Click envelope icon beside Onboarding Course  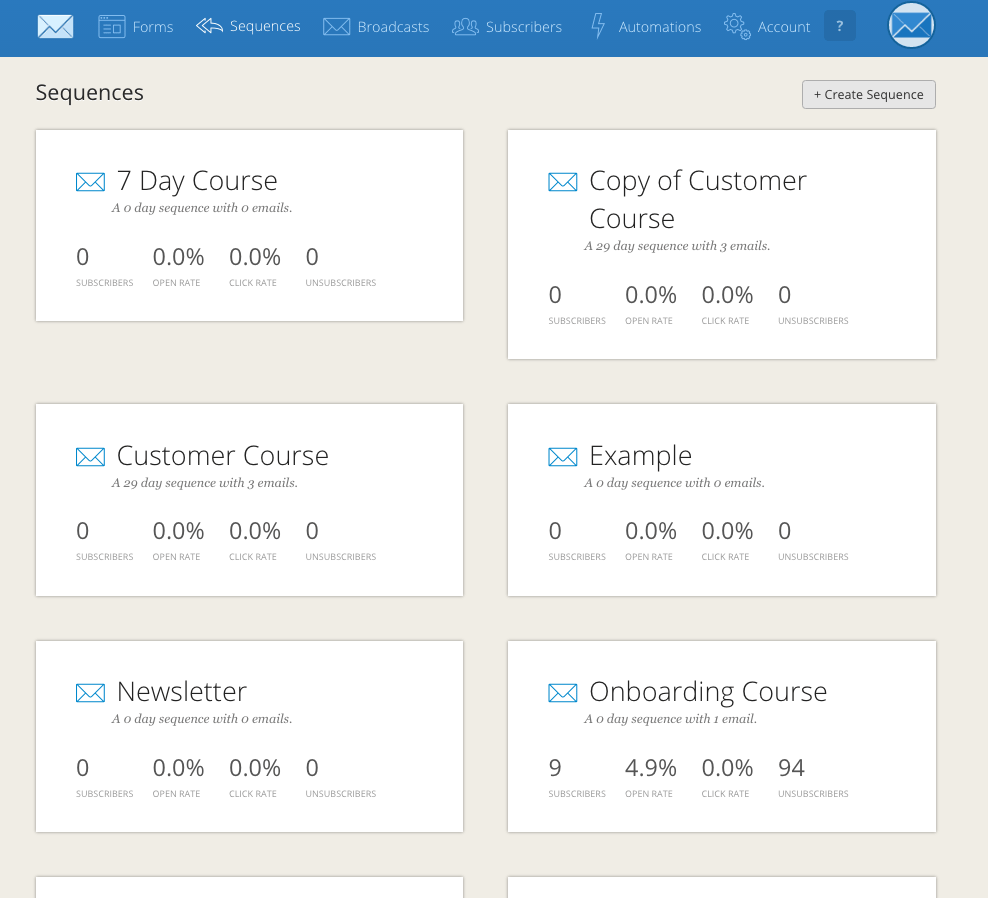[x=563, y=693]
